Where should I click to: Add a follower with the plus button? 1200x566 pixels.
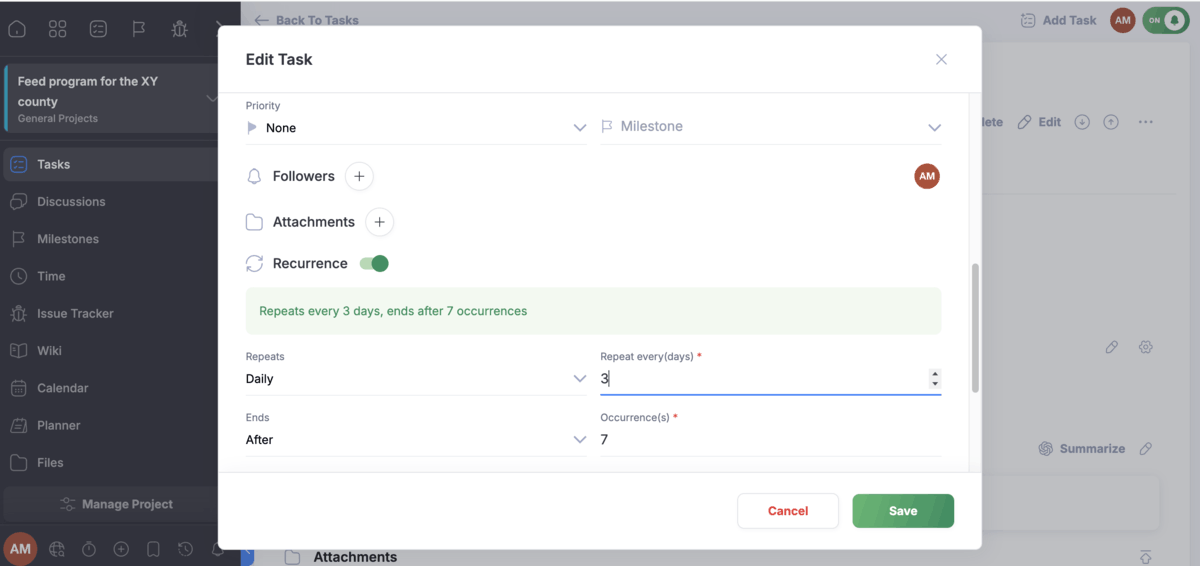359,176
